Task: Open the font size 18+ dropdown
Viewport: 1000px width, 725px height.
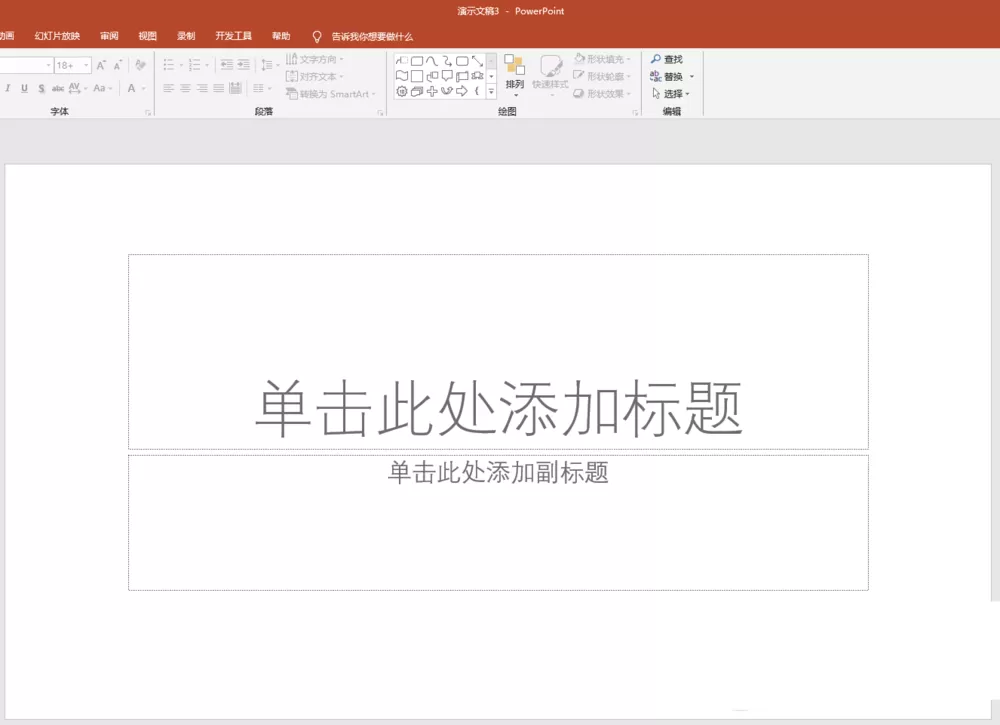Action: click(86, 65)
